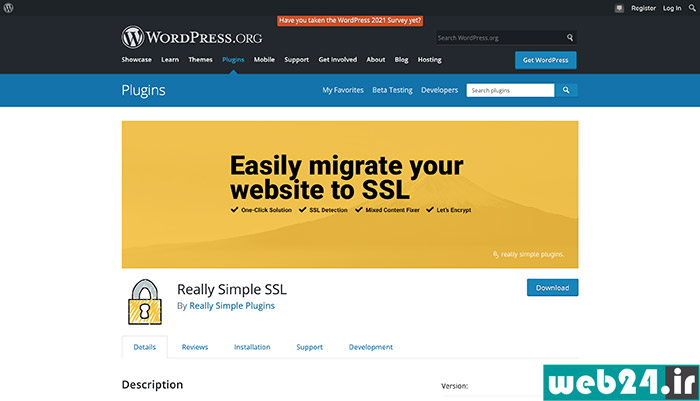Switch to the Development tab
This screenshot has width=700, height=401.
point(371,347)
